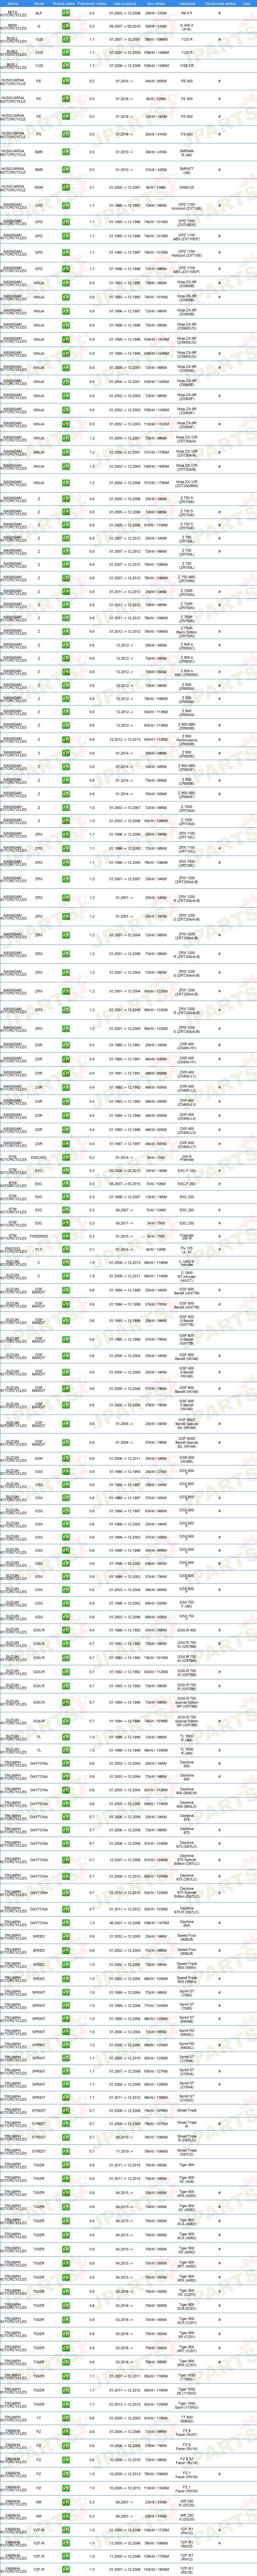This screenshot has height=2576, width=257.
Task: Click the "Moc silnika" column header
Action: pyautogui.click(x=156, y=3)
